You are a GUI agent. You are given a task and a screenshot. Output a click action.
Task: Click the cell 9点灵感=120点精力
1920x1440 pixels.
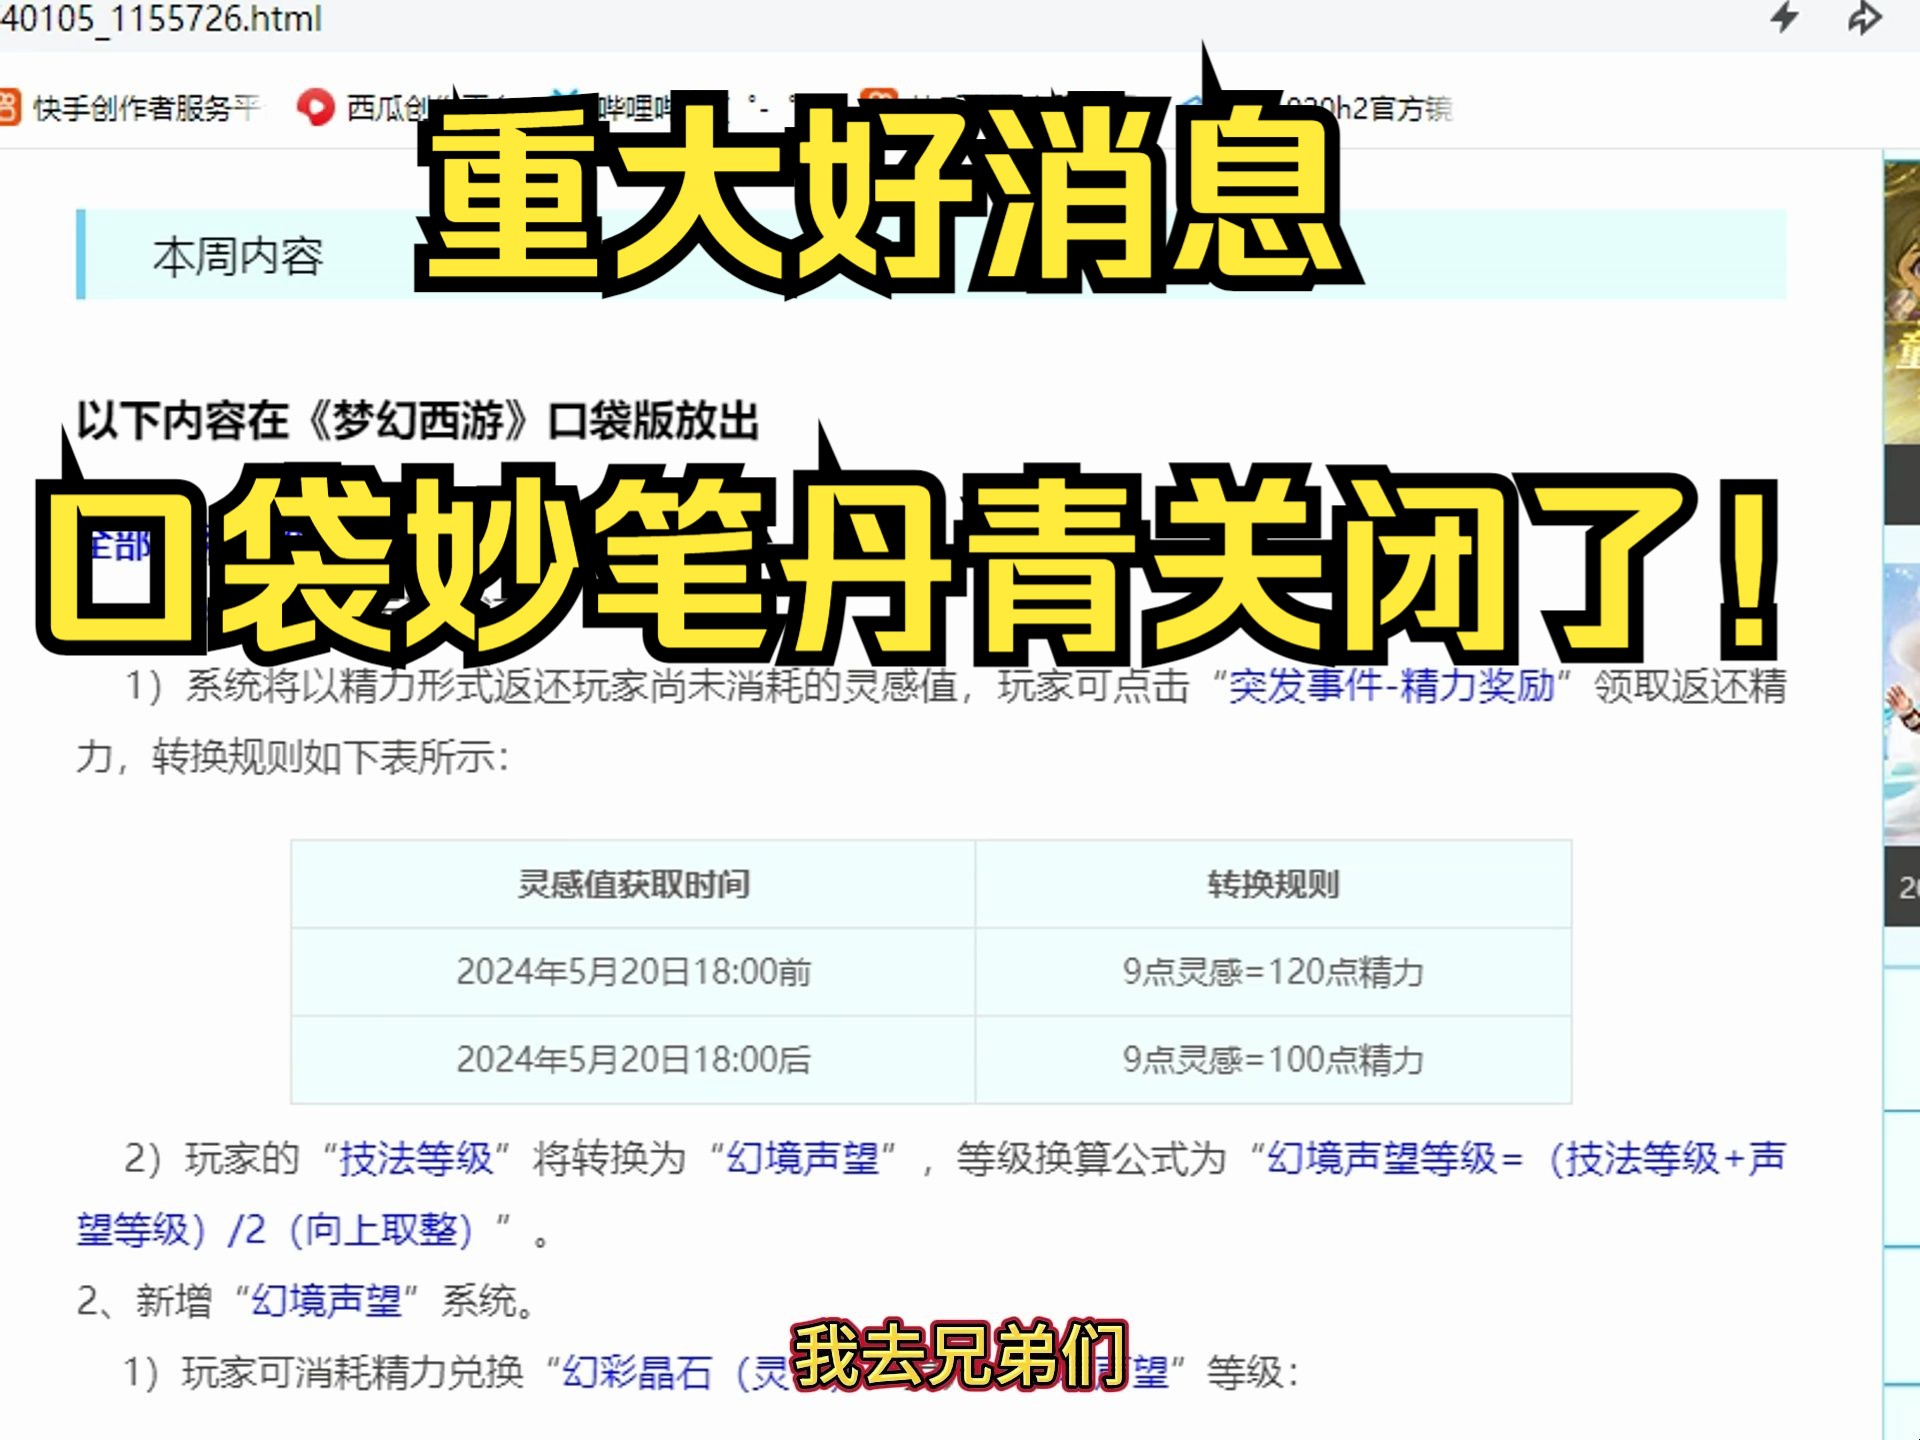1273,972
